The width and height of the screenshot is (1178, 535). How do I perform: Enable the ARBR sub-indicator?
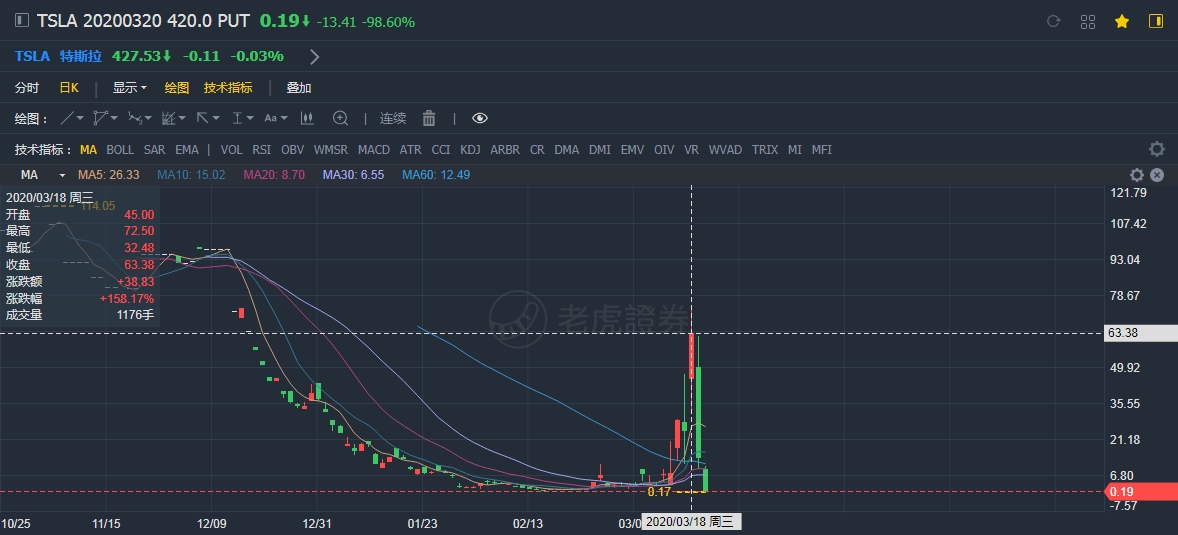coord(505,150)
